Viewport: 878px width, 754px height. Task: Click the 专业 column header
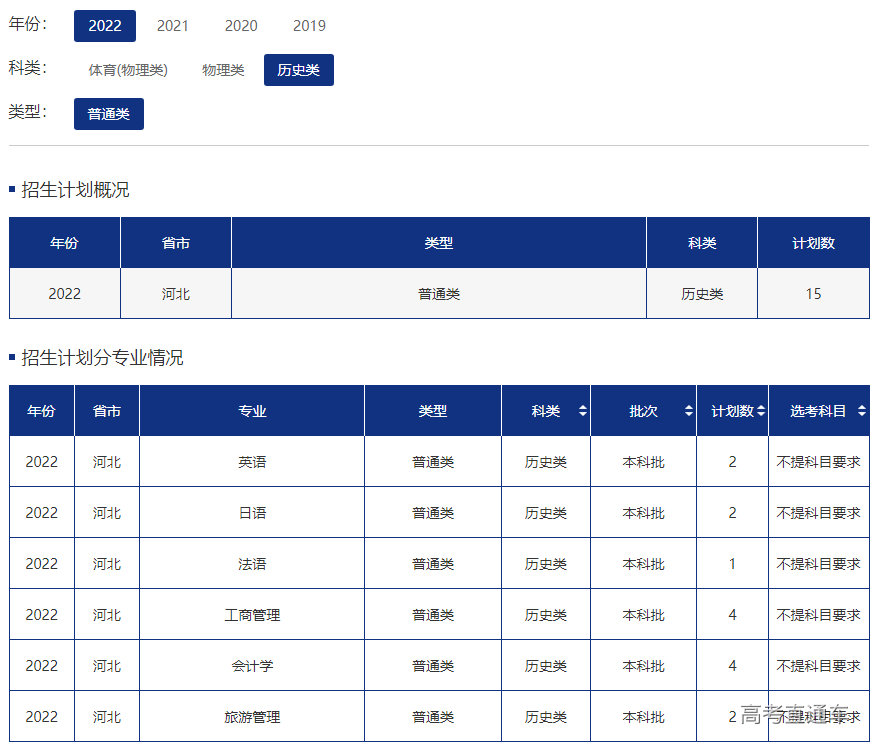(252, 411)
